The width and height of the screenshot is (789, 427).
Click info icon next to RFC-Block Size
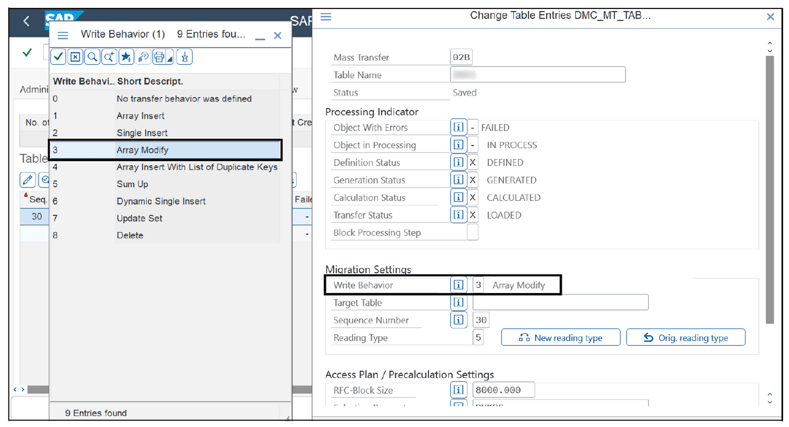pos(458,390)
